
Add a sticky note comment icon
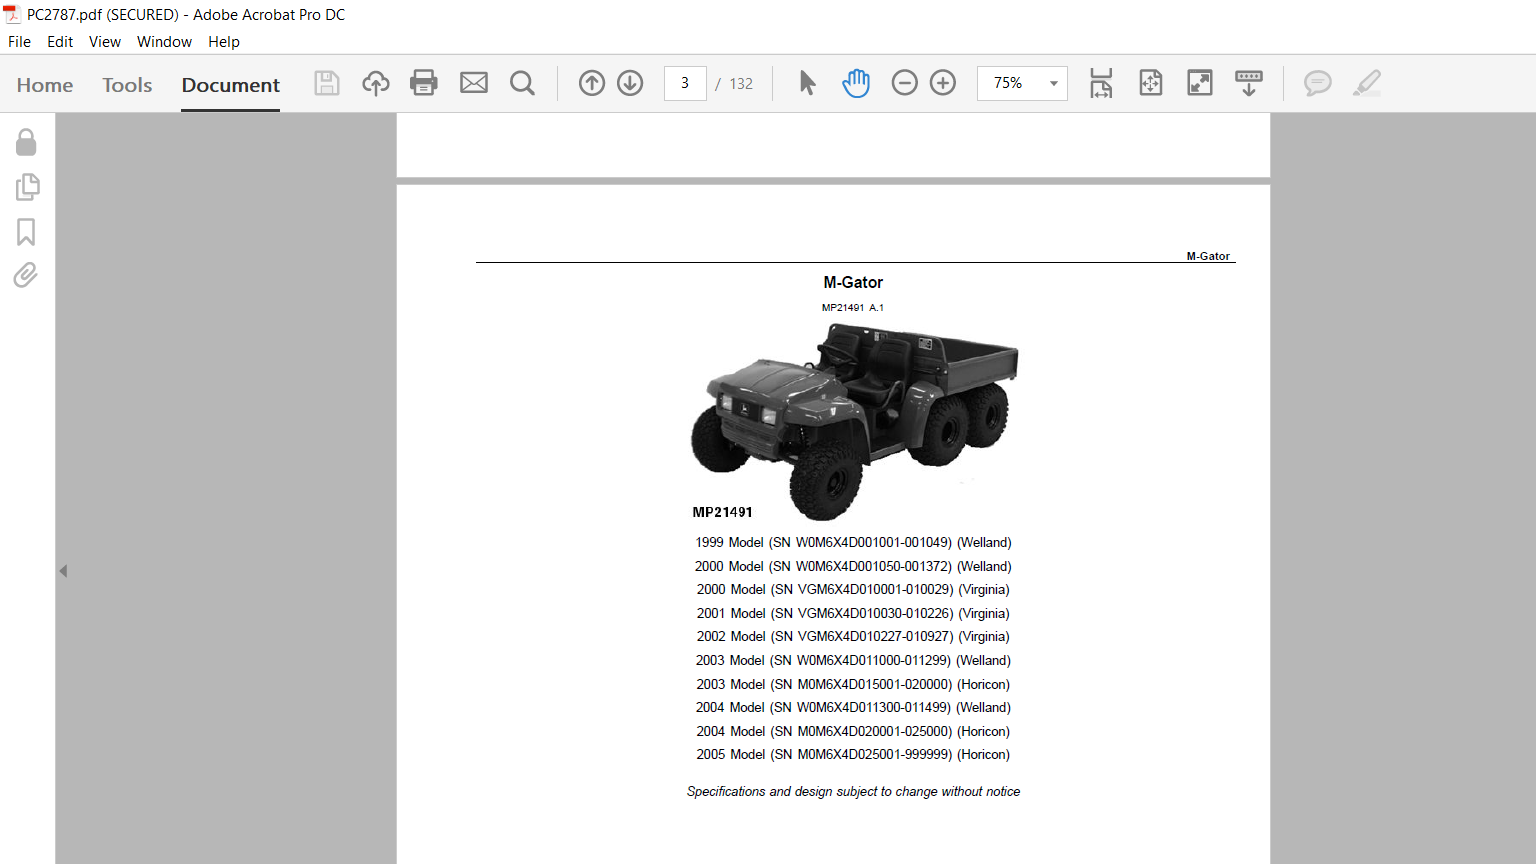pyautogui.click(x=1318, y=83)
